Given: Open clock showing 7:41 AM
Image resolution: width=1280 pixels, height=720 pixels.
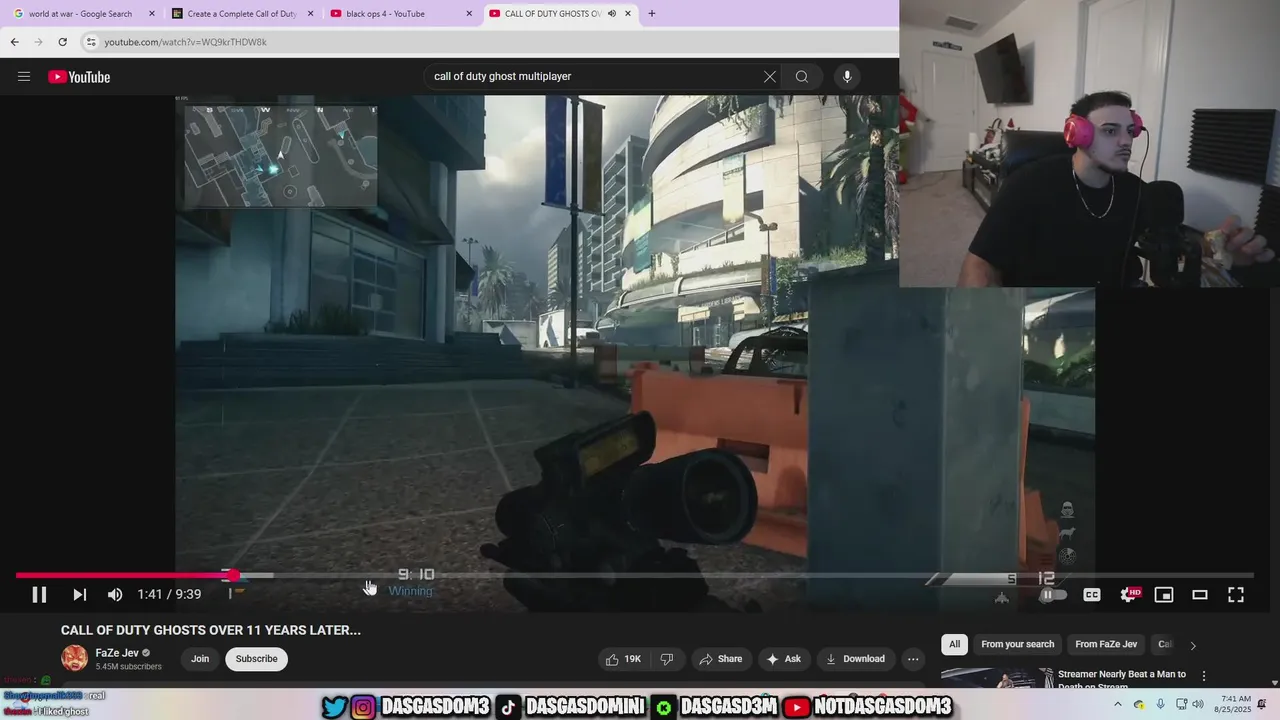Looking at the screenshot, I should [1235, 704].
